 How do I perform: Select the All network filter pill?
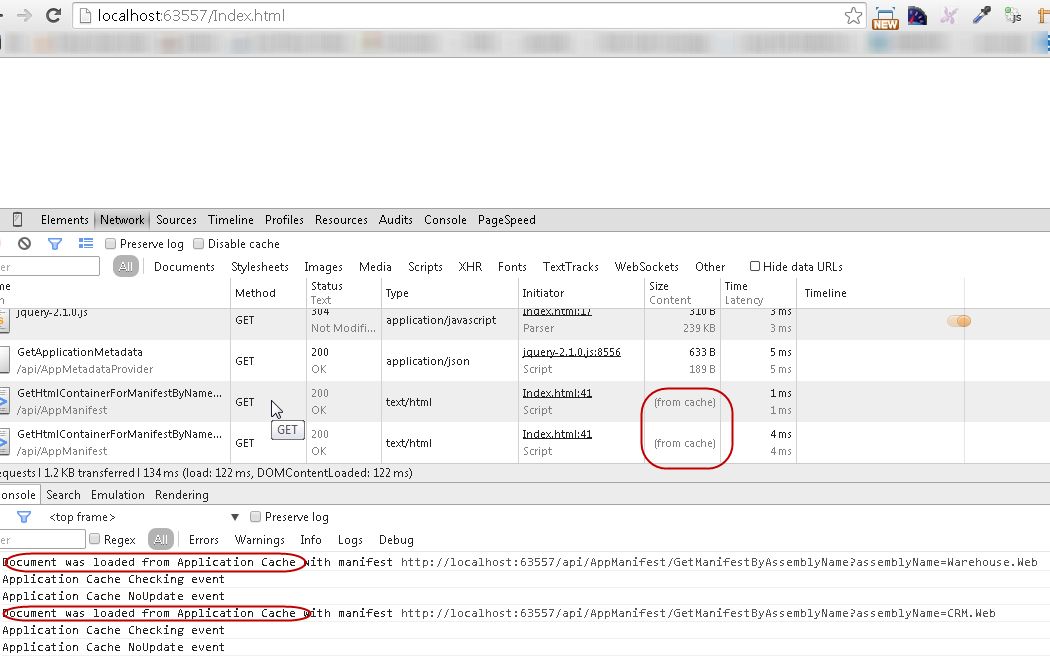point(125,267)
